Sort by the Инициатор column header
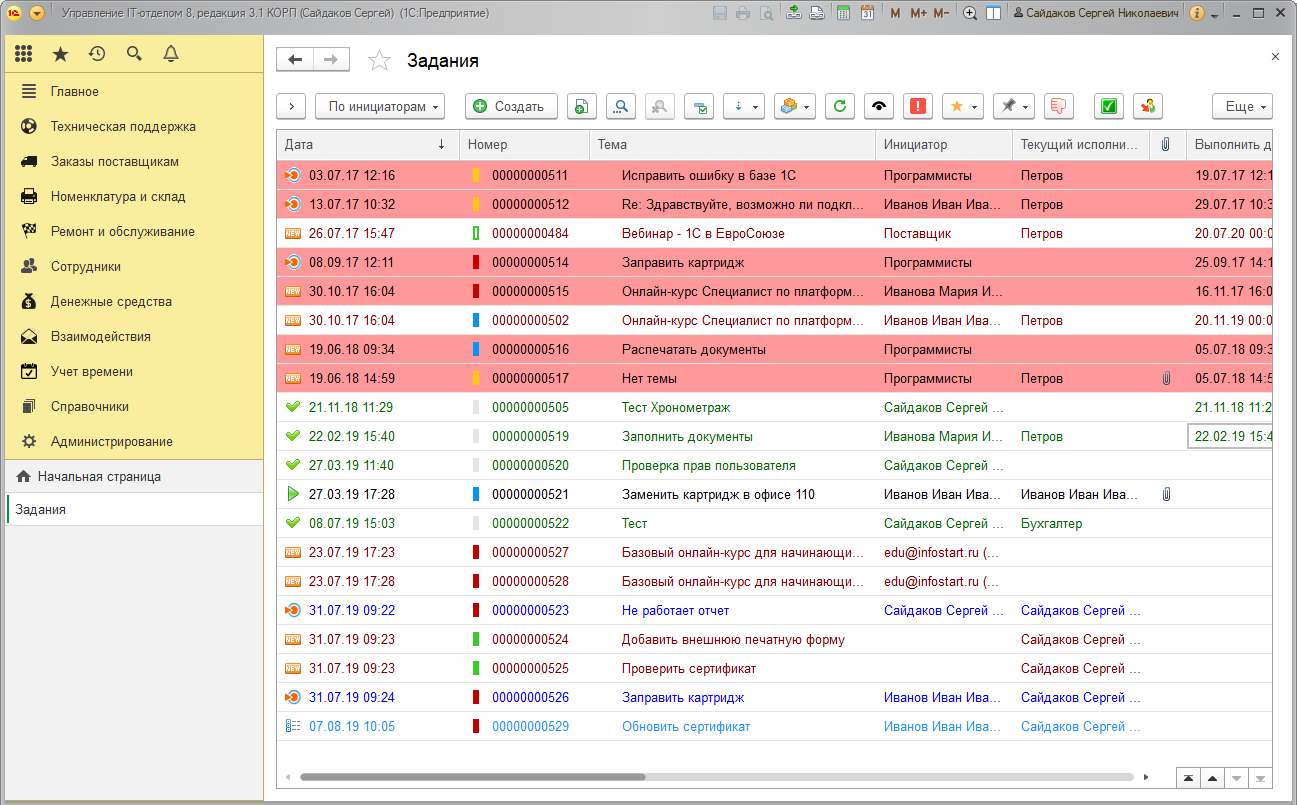1297x805 pixels. 943,145
